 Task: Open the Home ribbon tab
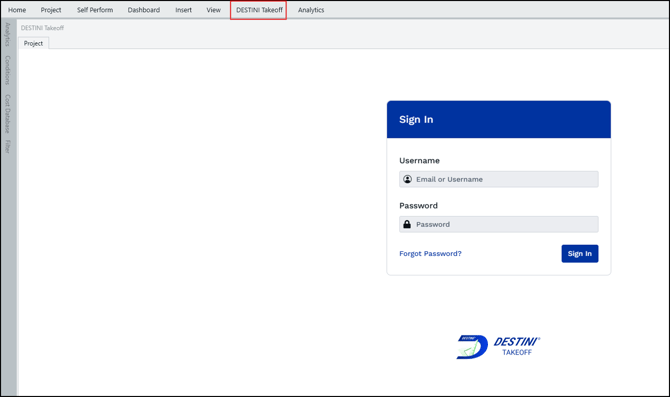coord(17,10)
